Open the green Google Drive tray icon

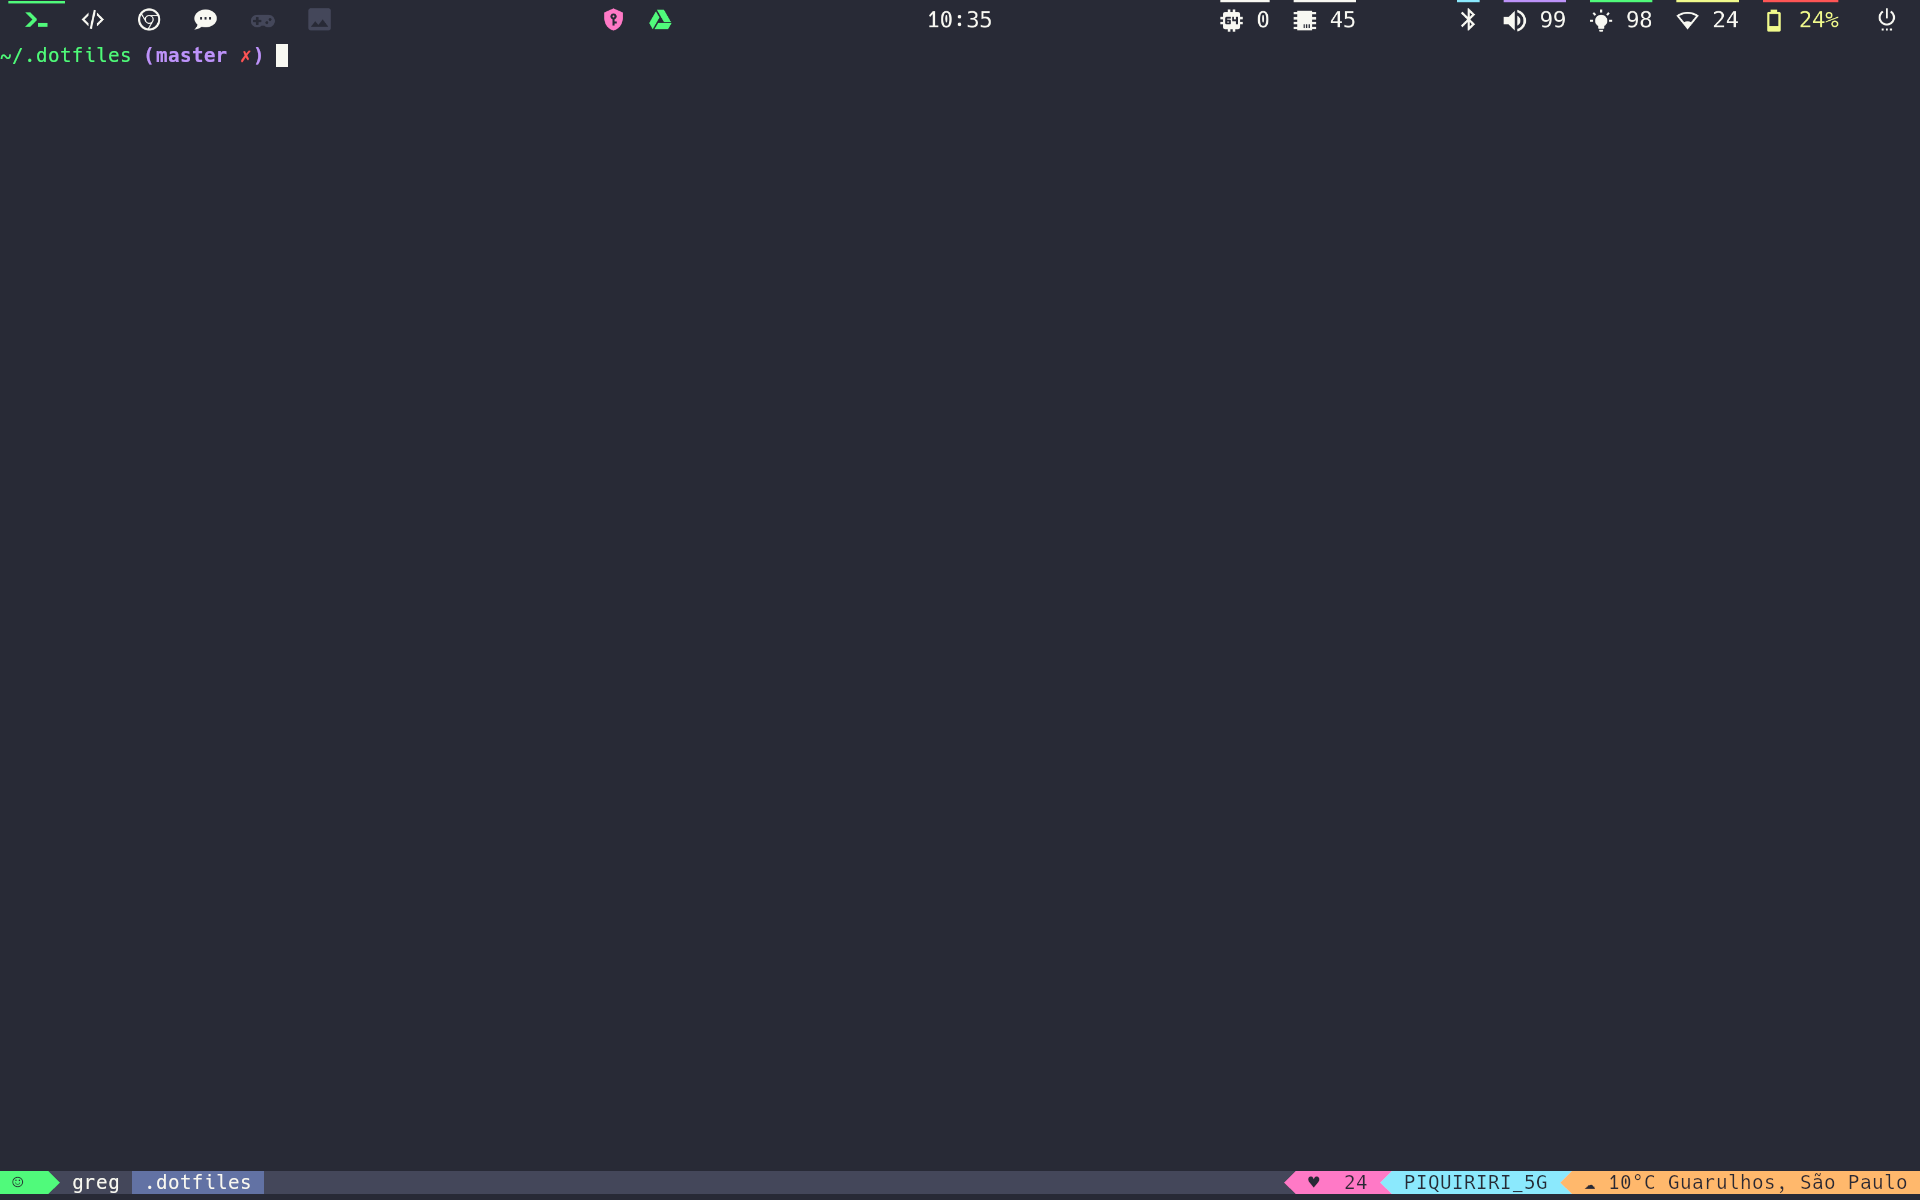660,20
